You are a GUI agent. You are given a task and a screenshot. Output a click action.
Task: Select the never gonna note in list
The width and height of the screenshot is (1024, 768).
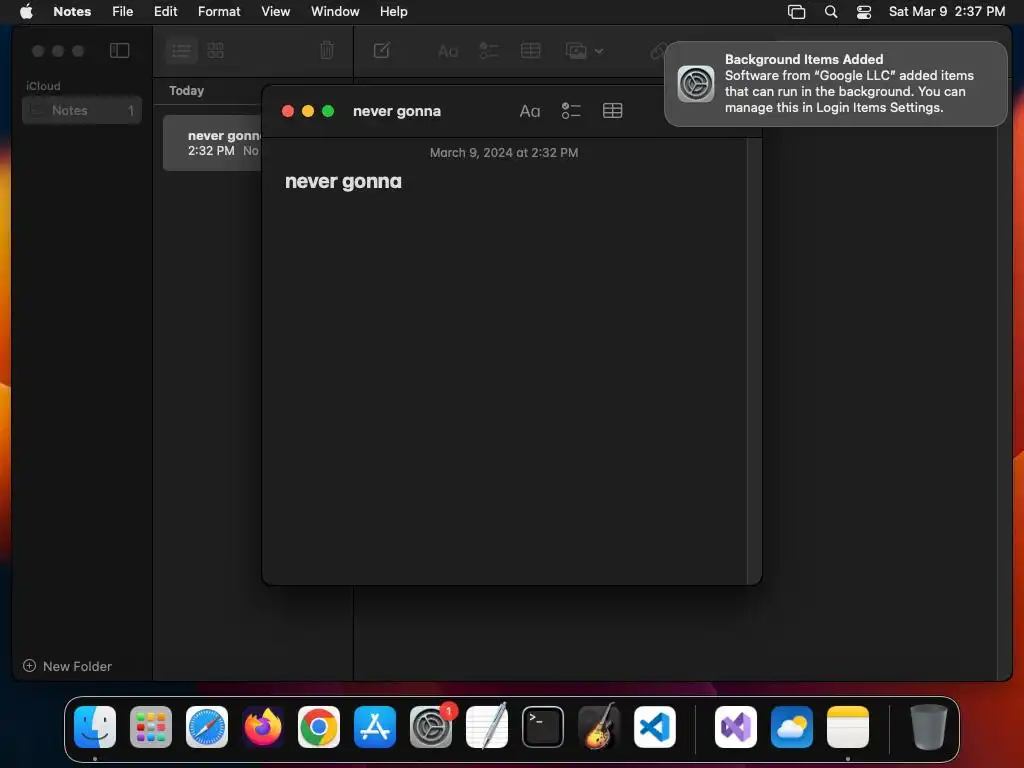[x=212, y=143]
